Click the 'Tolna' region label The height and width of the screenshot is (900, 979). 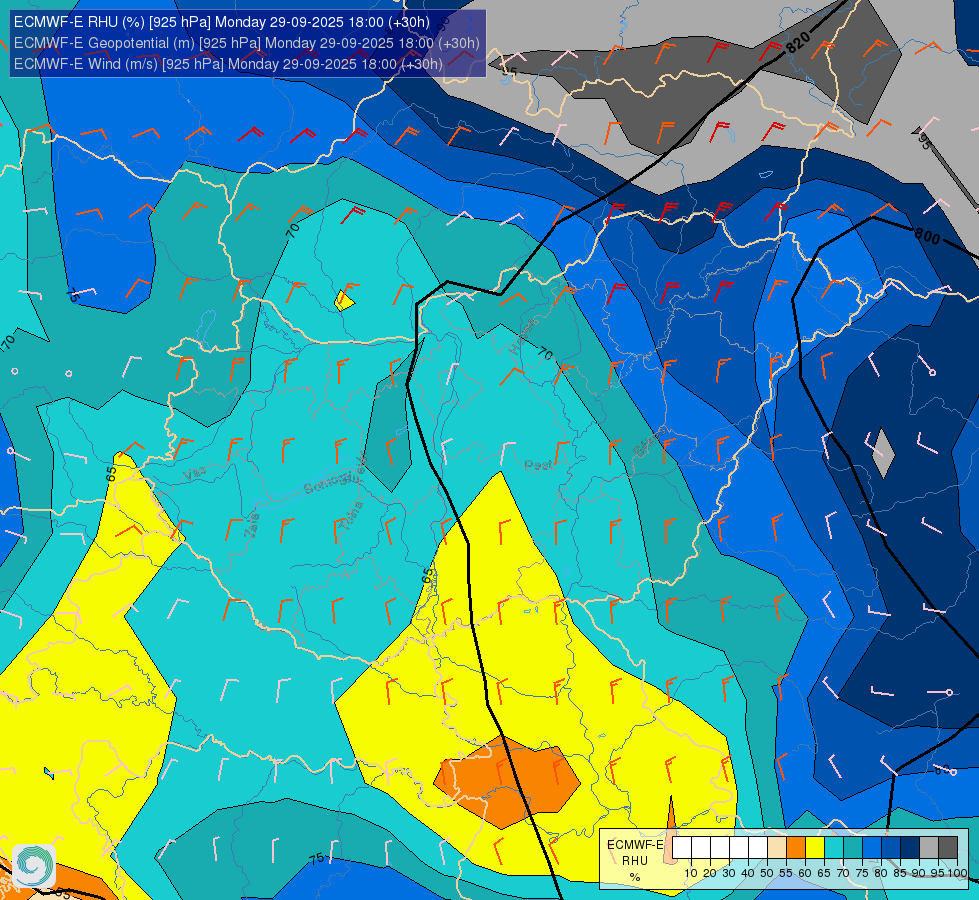(350, 517)
